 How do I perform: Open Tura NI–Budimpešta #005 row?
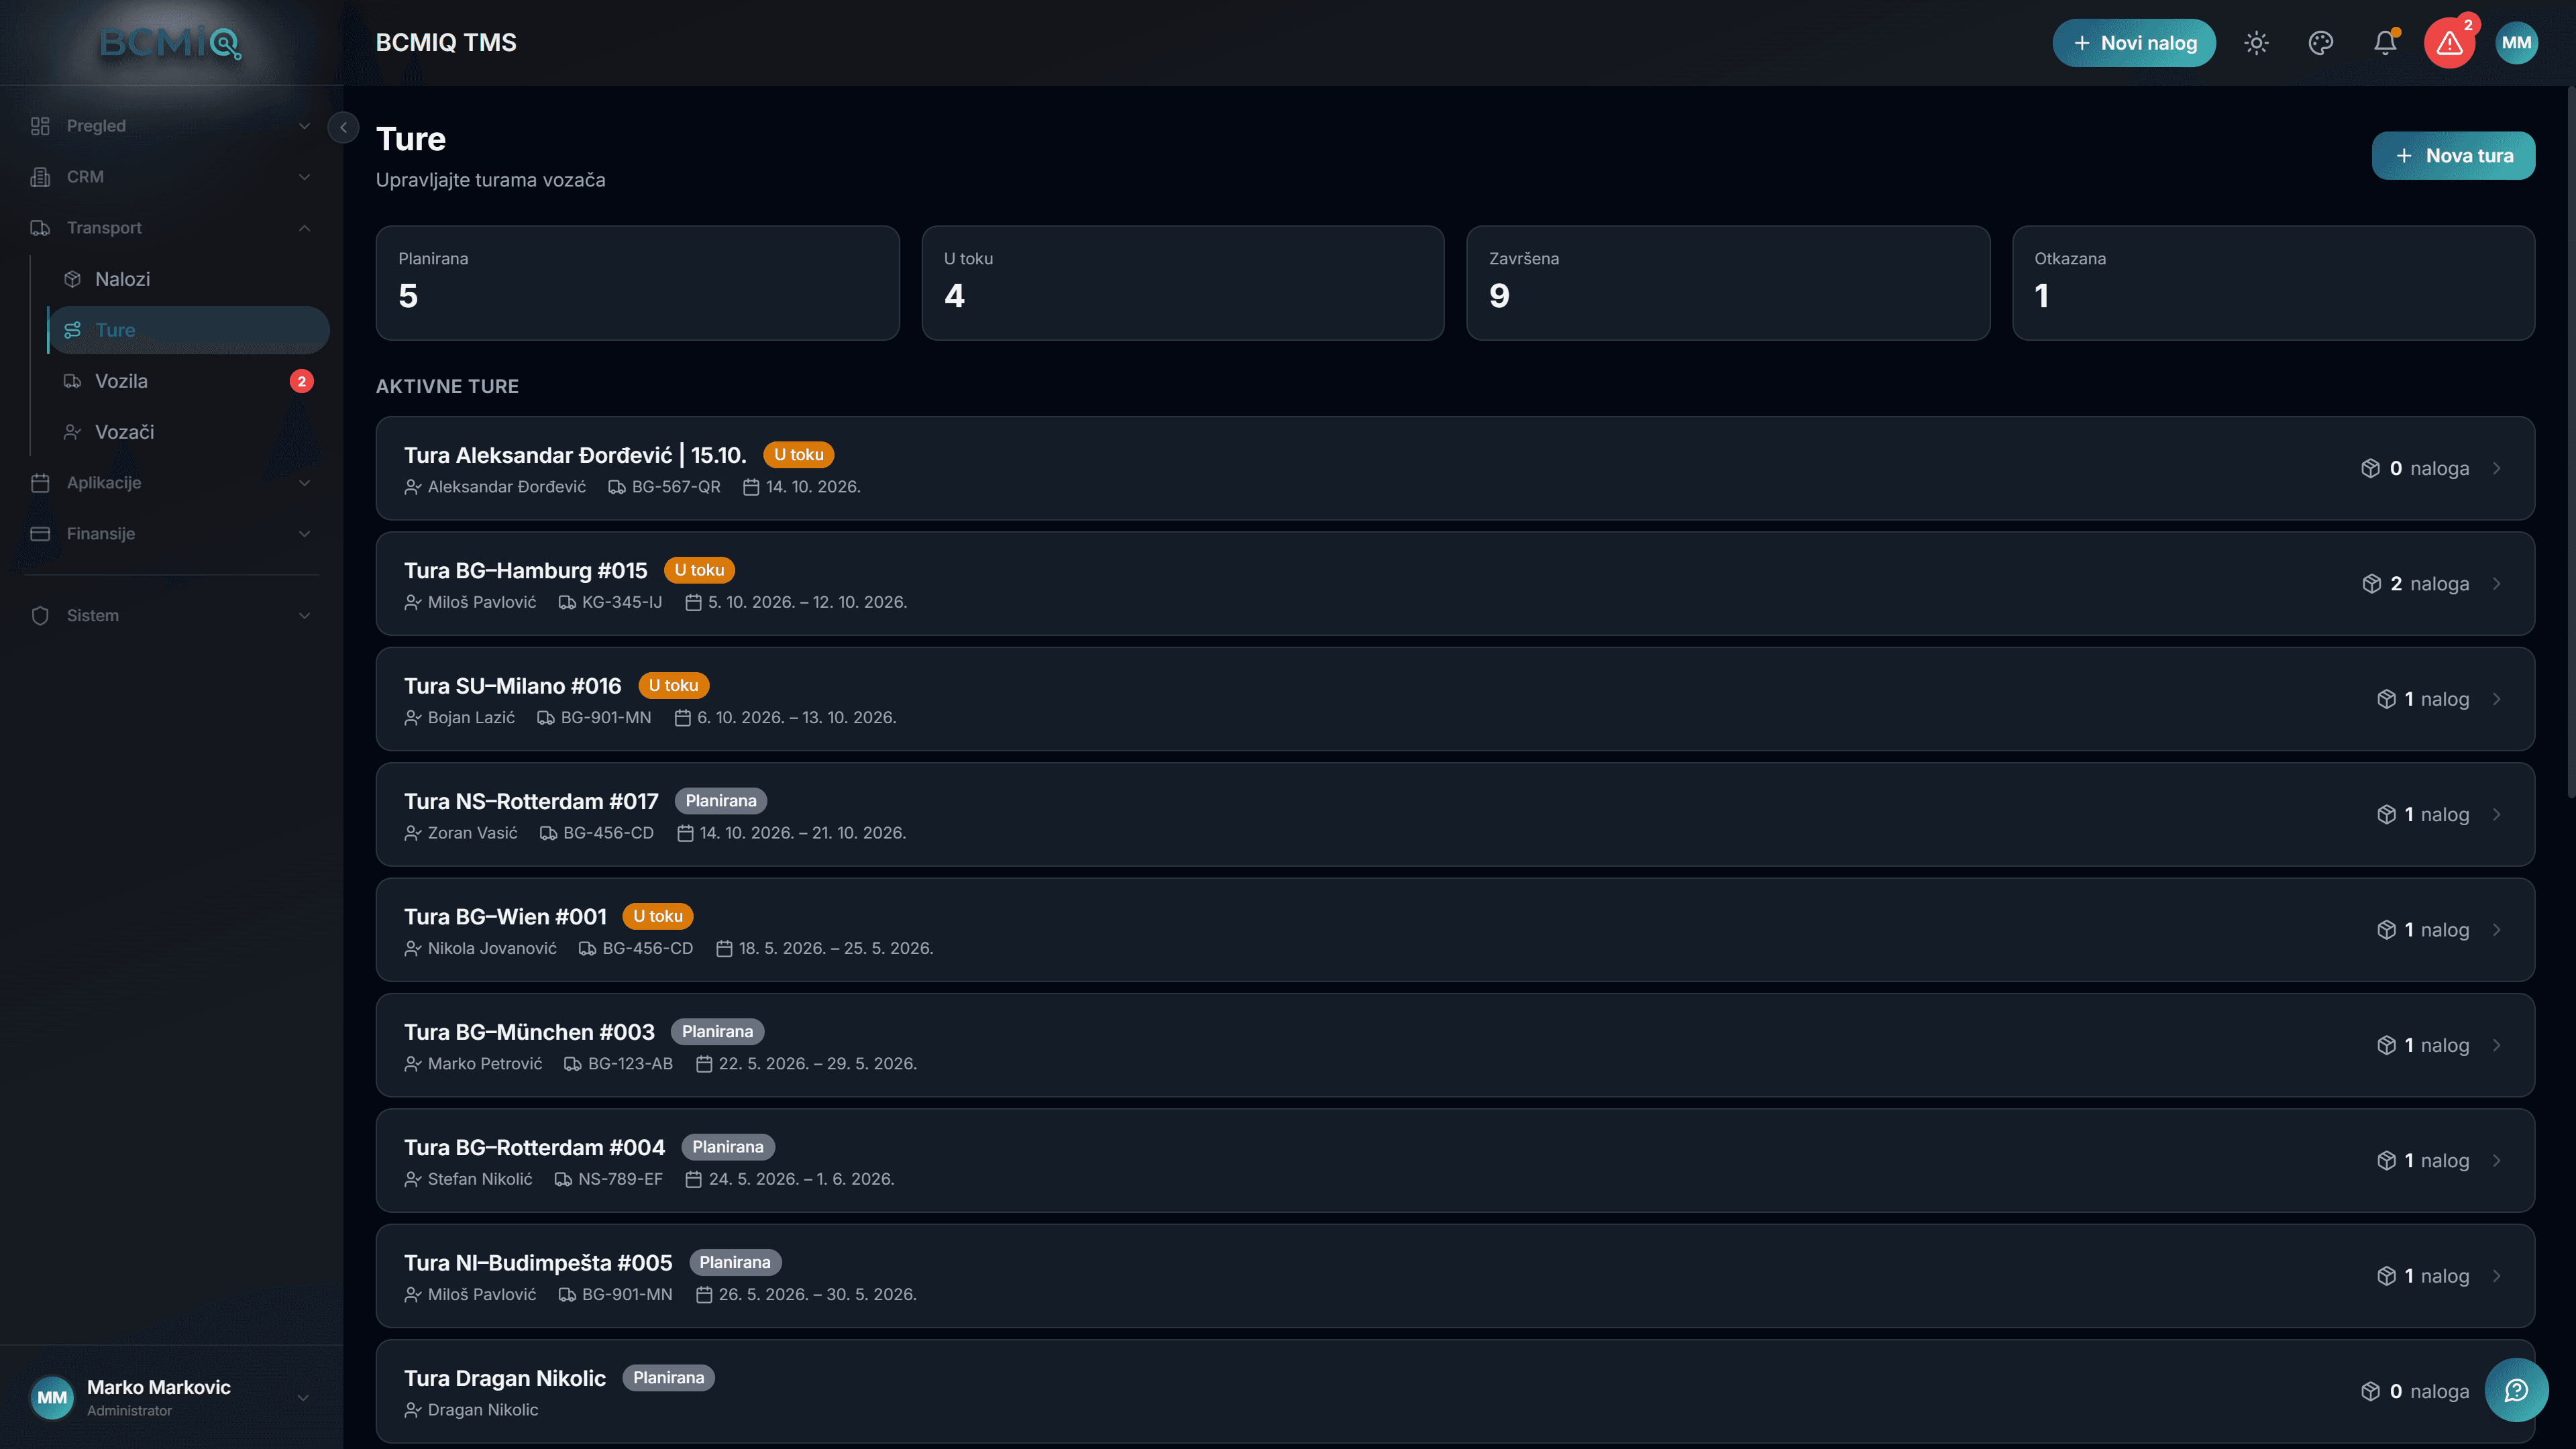pos(1455,1276)
